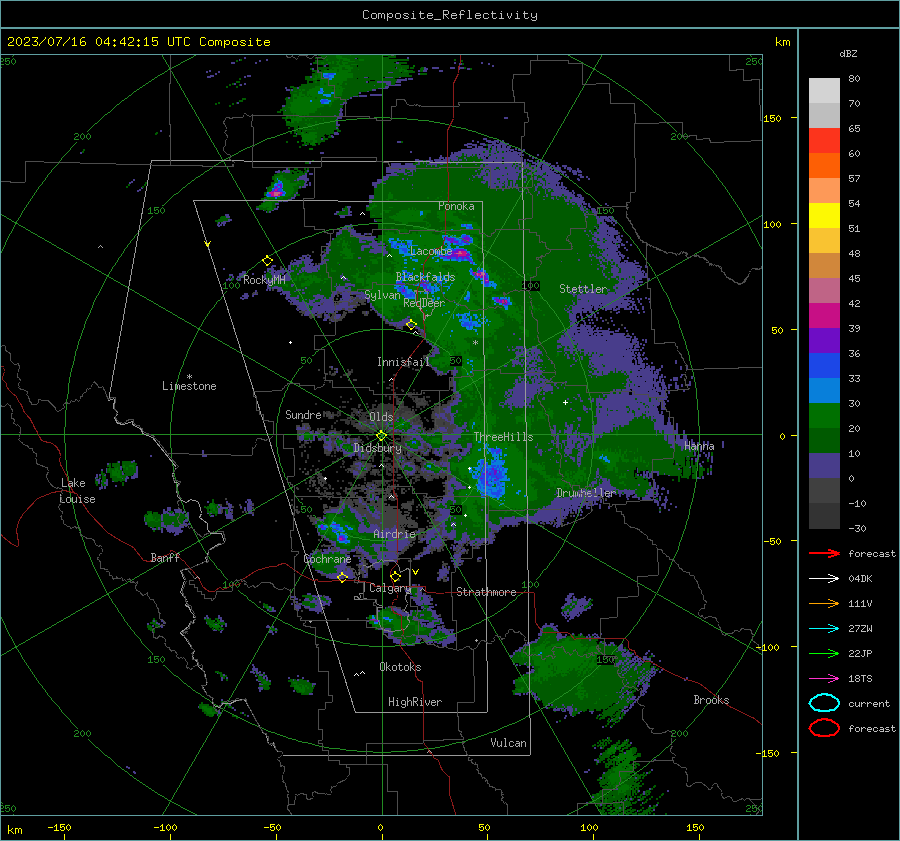Click the 80 label on the dBZ scale

click(854, 79)
